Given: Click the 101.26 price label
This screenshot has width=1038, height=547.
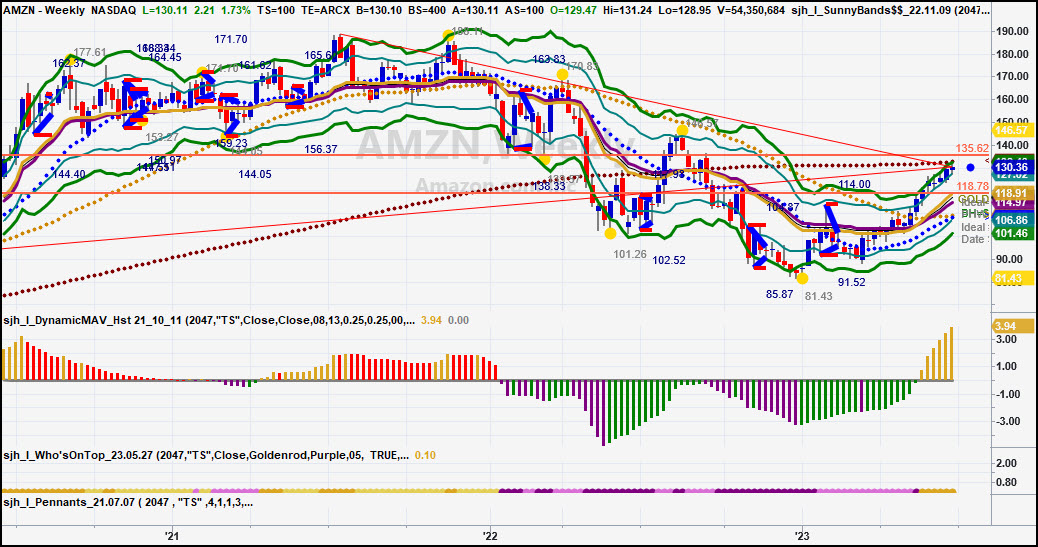Looking at the screenshot, I should click(630, 254).
